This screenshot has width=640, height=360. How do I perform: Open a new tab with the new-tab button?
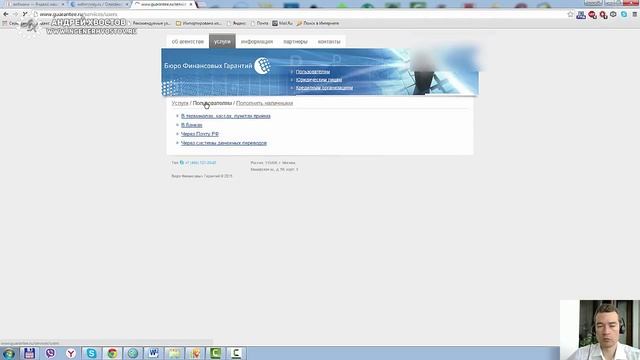202,4
